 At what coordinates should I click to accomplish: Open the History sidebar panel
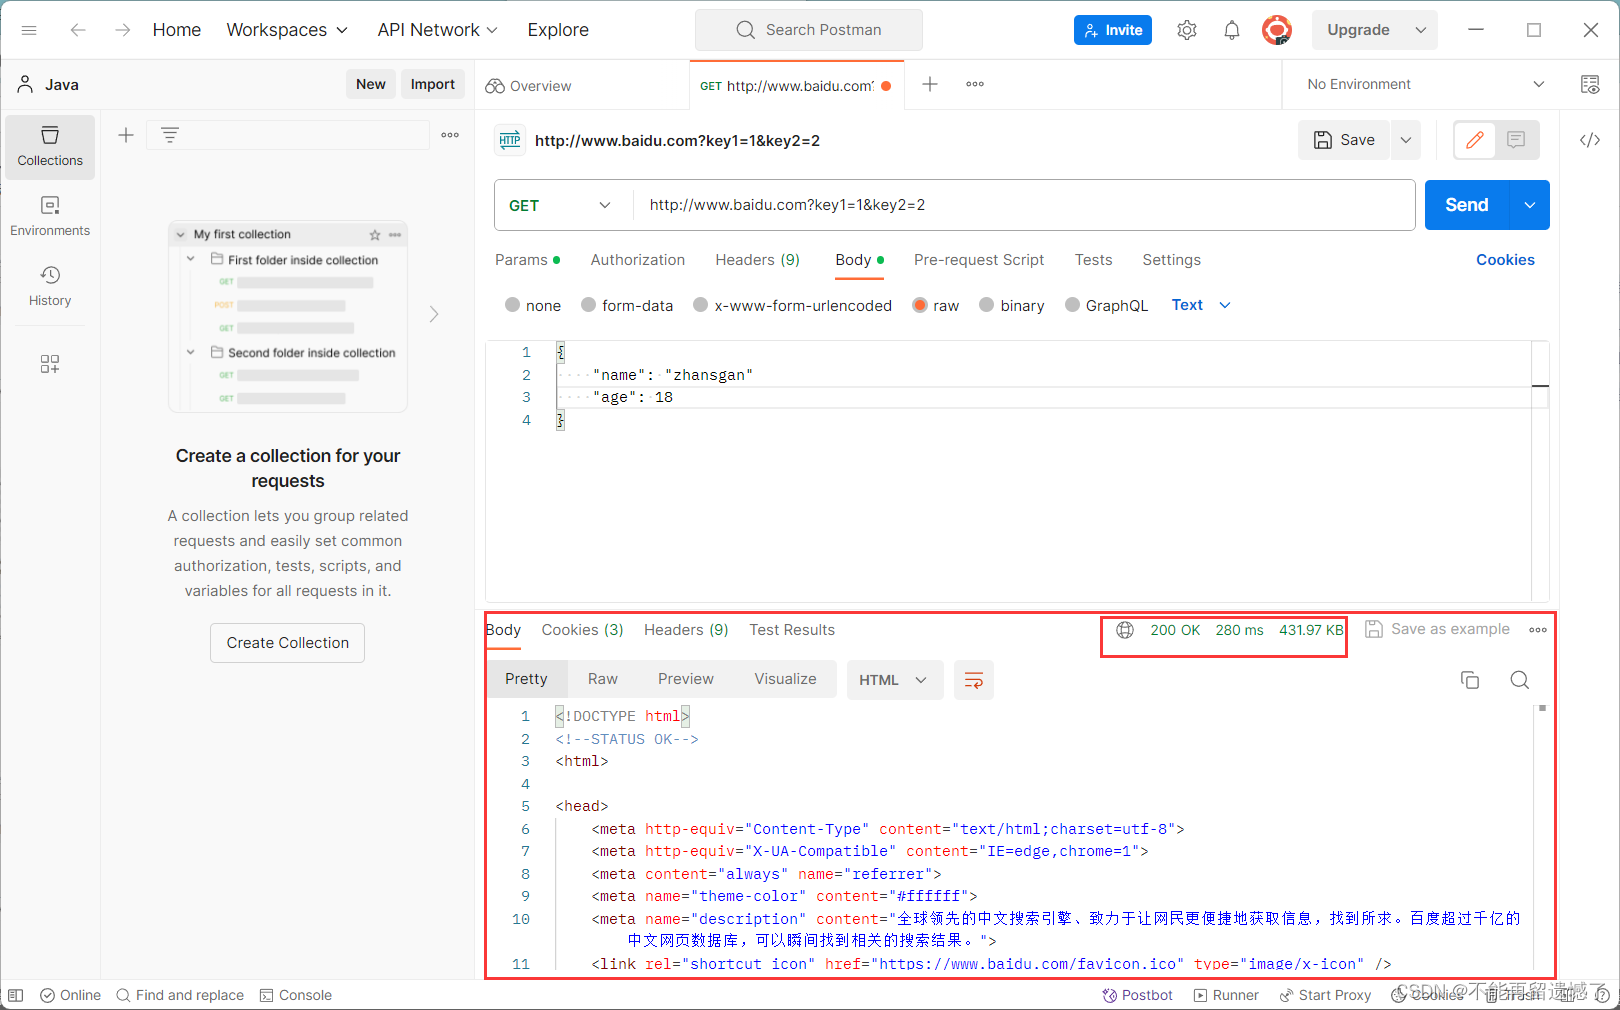pos(50,286)
